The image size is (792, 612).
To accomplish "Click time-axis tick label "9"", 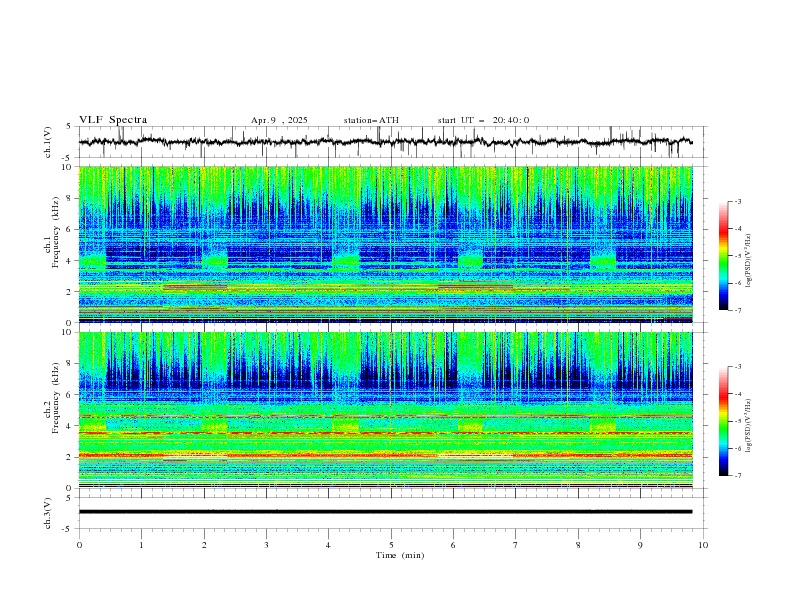I will pos(640,545).
